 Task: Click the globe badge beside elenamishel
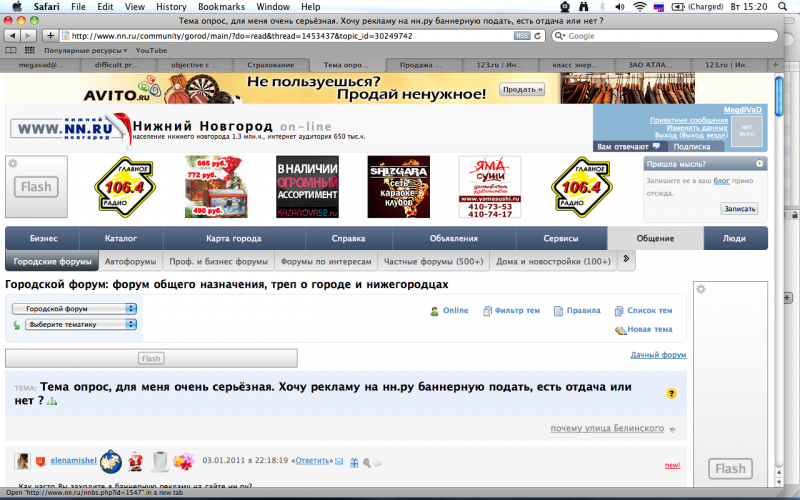click(111, 462)
